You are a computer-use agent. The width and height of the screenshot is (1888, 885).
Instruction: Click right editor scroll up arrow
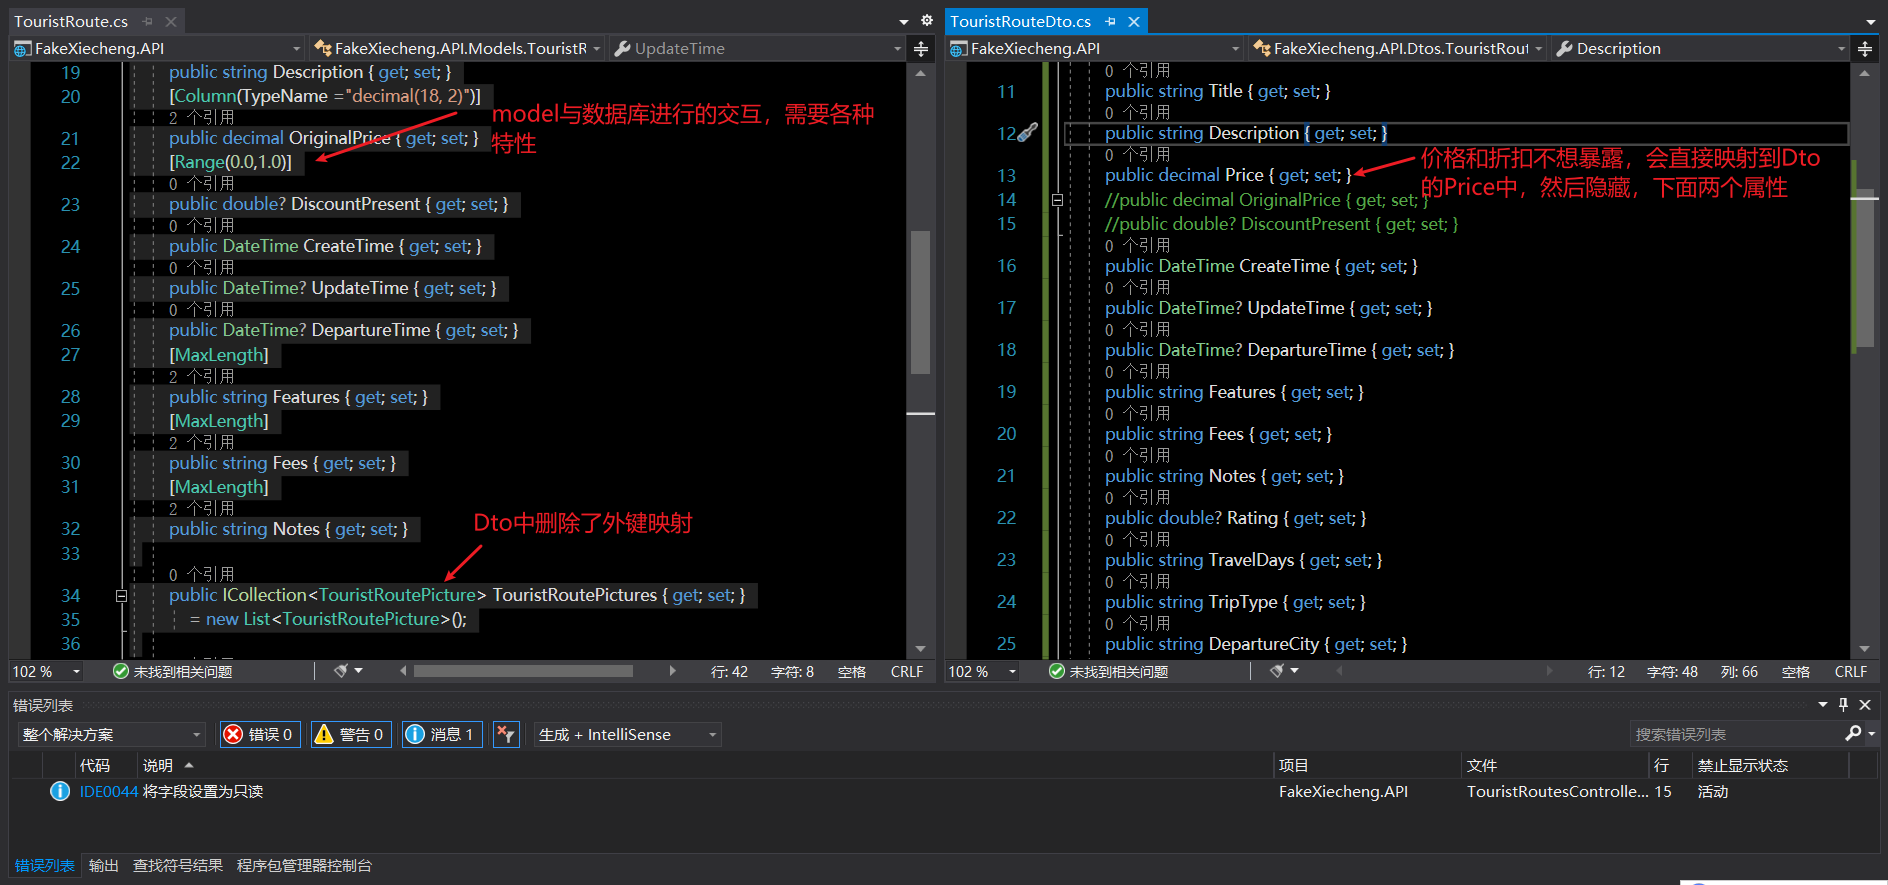coord(1864,73)
